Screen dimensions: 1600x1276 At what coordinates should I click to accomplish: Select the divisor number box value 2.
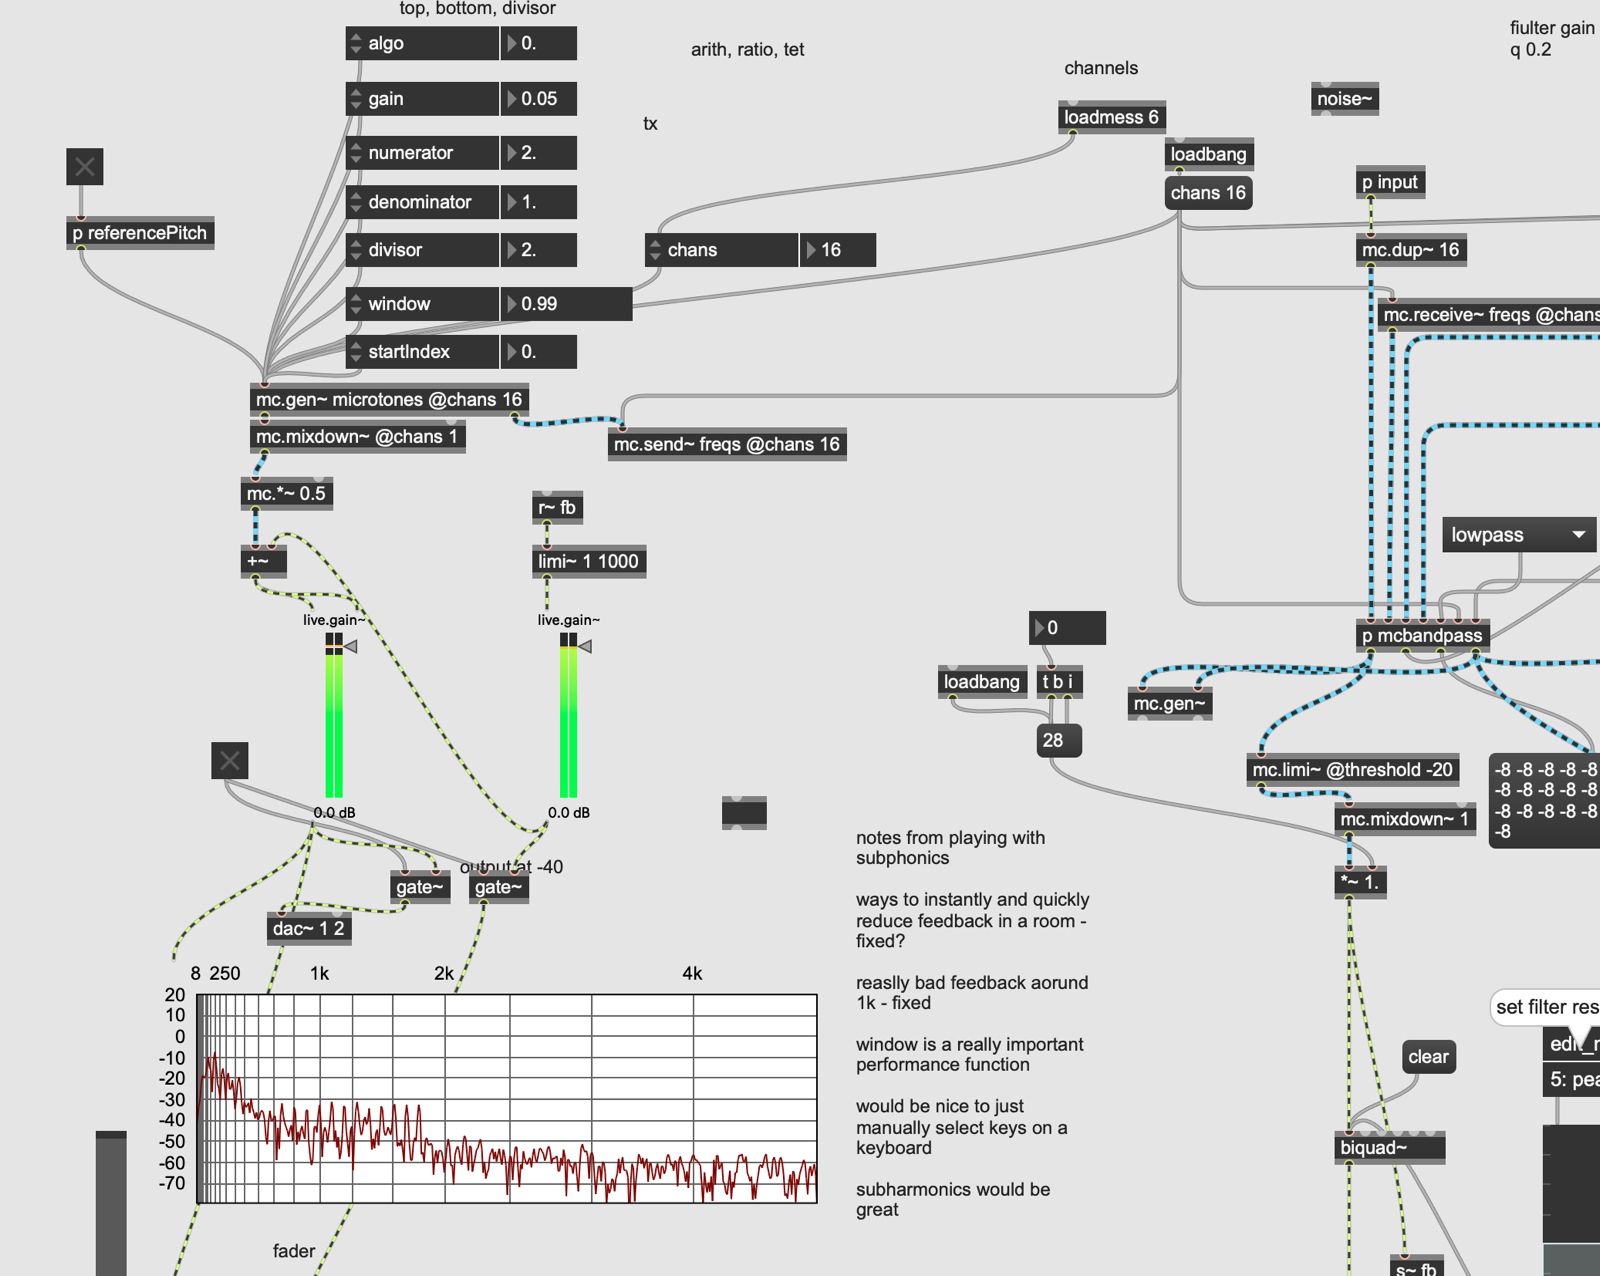coord(539,250)
